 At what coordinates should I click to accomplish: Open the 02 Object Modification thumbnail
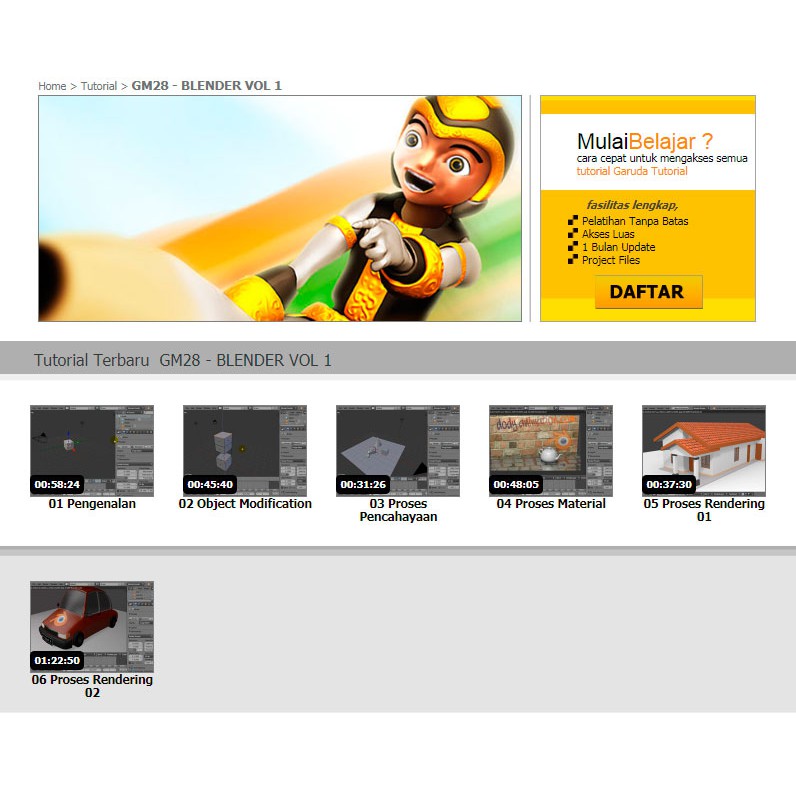[x=245, y=450]
